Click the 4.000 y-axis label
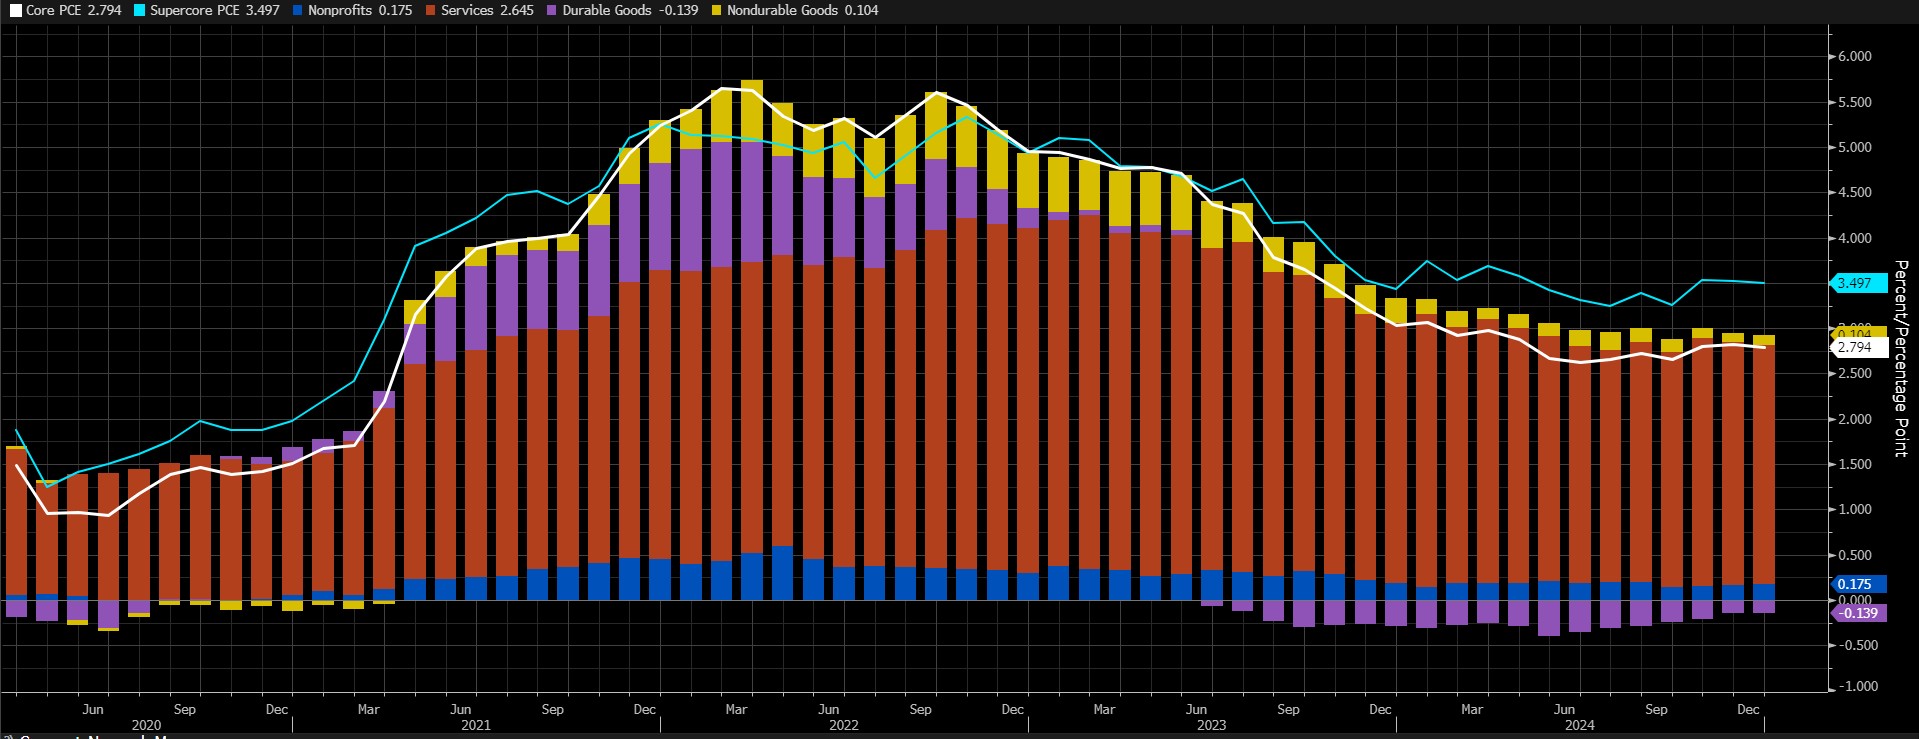The height and width of the screenshot is (739, 1919). point(1855,238)
